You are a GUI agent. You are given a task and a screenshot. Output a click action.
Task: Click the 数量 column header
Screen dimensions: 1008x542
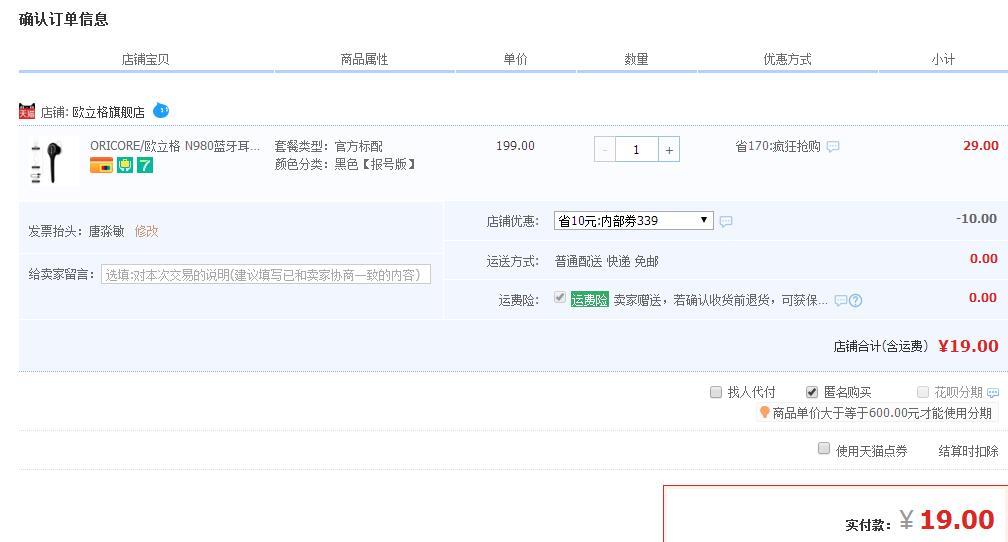[x=636, y=59]
